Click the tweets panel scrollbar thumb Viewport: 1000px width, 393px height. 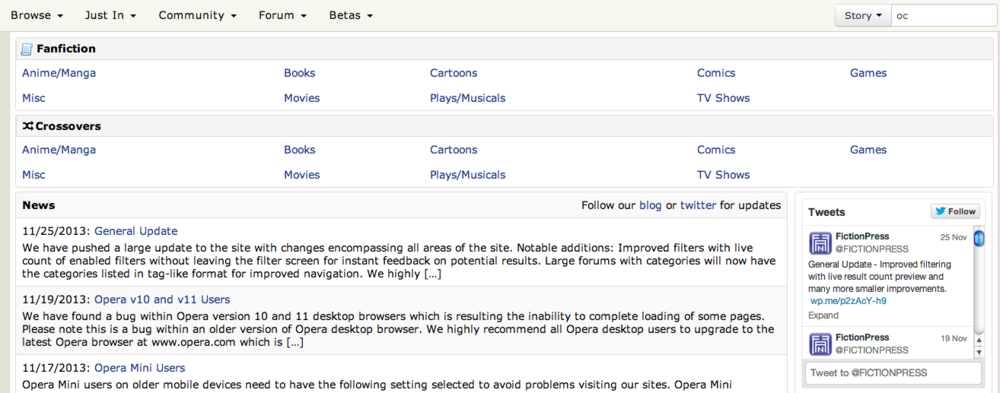(978, 238)
